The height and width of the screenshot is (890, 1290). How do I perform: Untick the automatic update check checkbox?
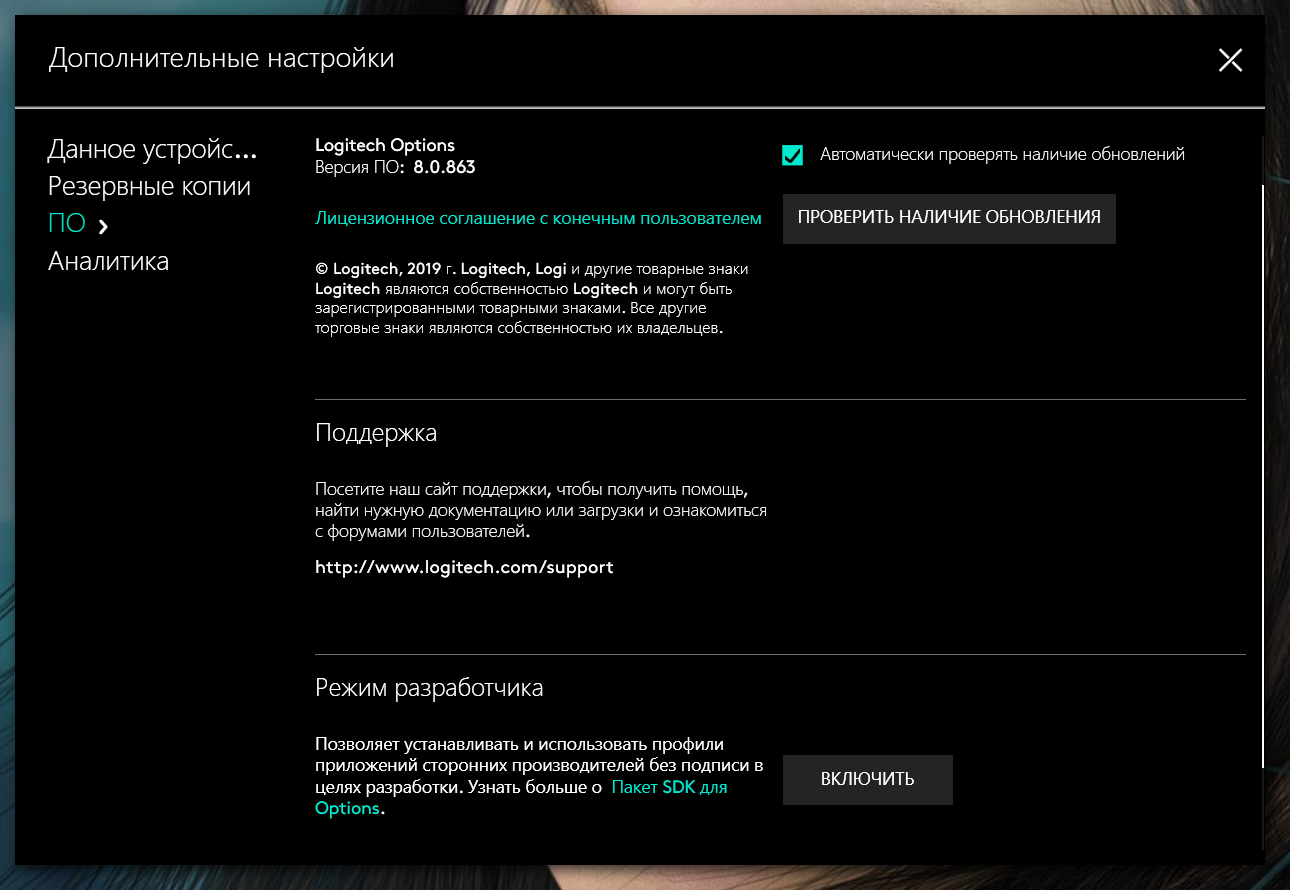(793, 155)
